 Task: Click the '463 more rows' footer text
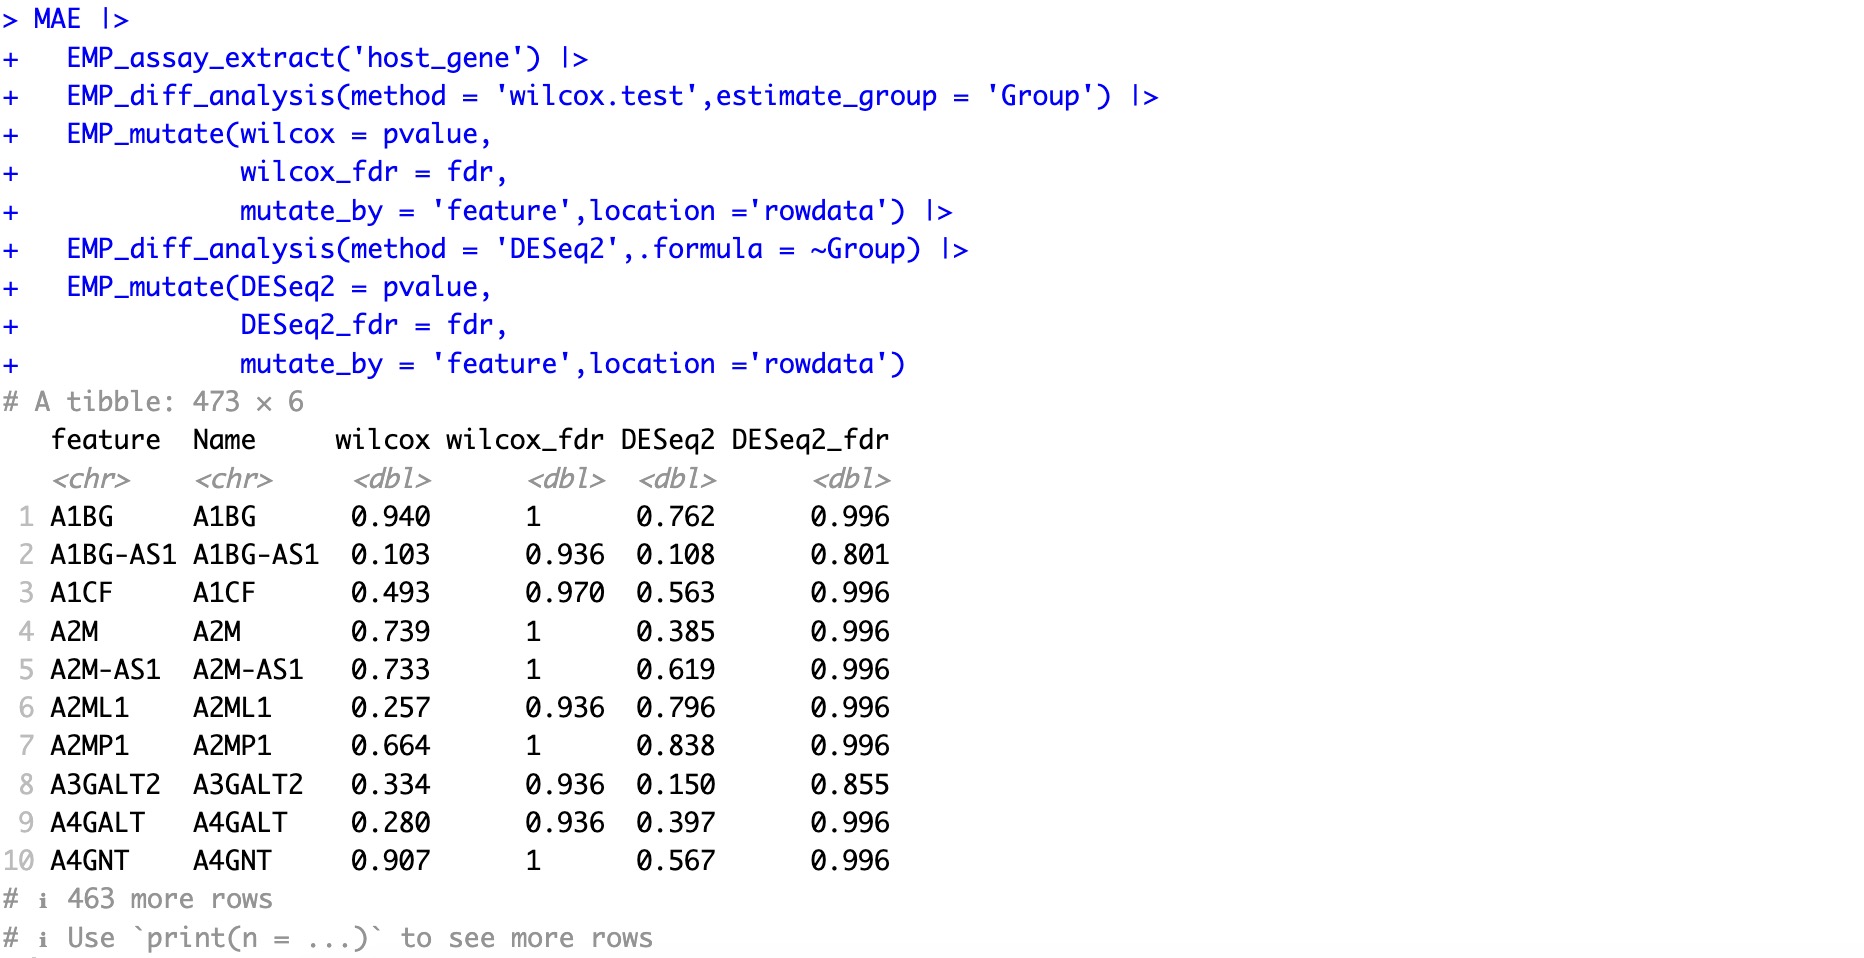click(169, 899)
